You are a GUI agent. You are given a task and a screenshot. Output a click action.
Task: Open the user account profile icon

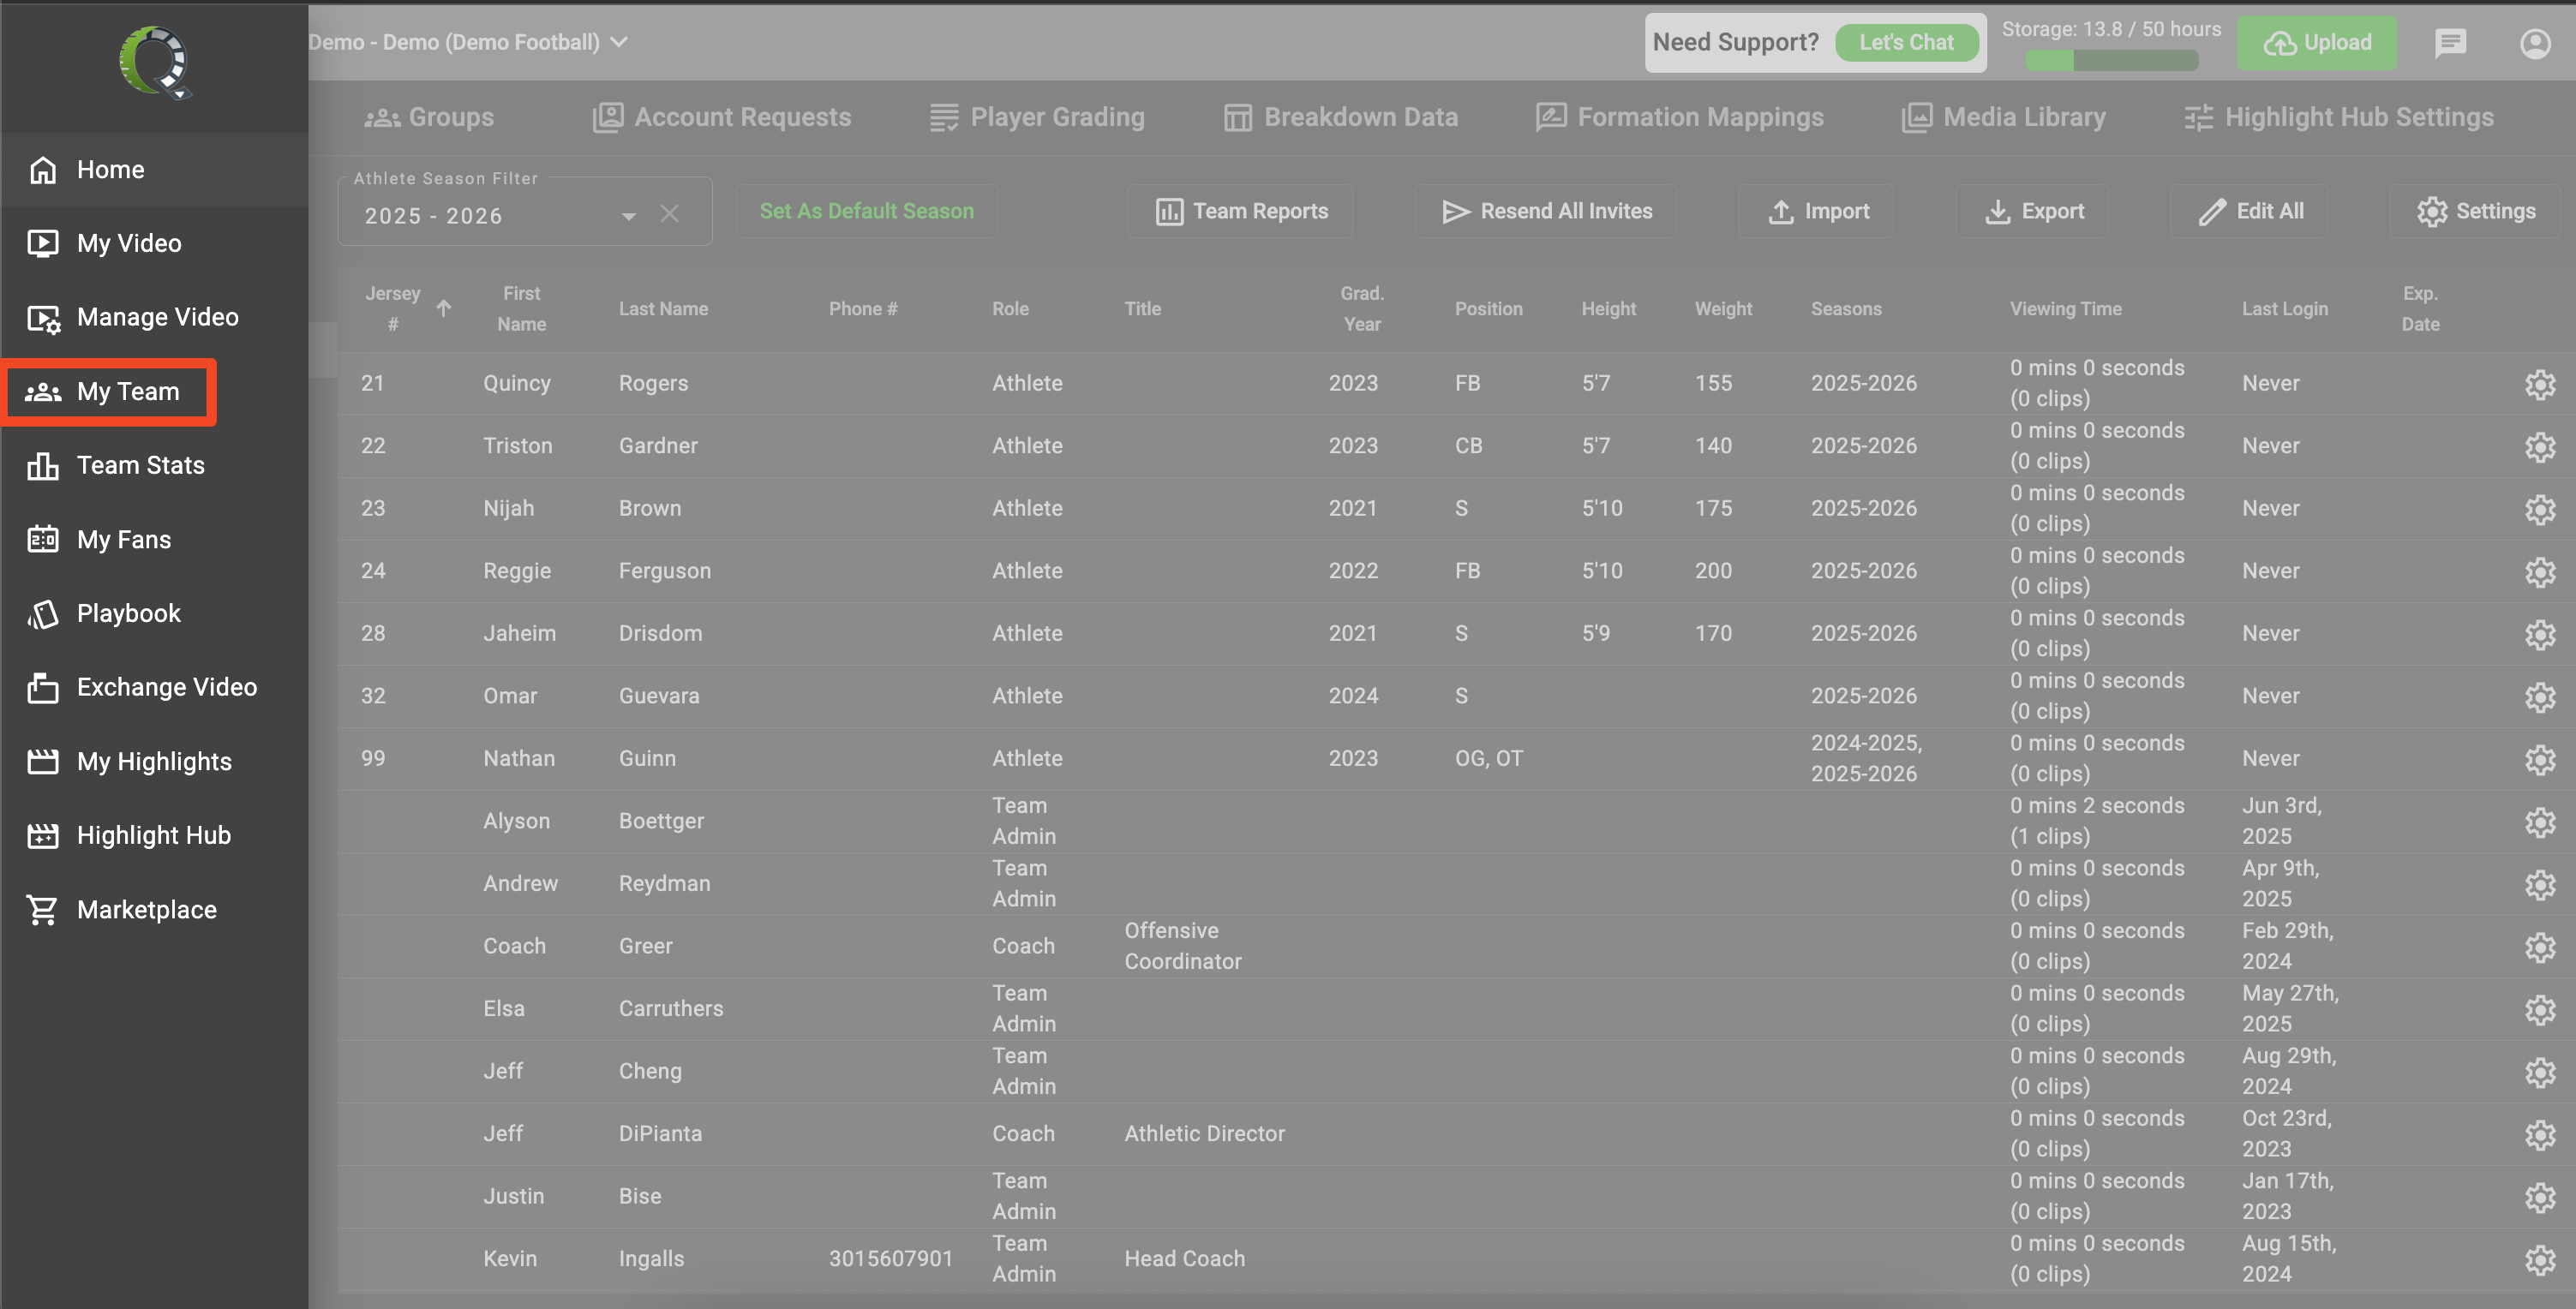coord(2535,43)
